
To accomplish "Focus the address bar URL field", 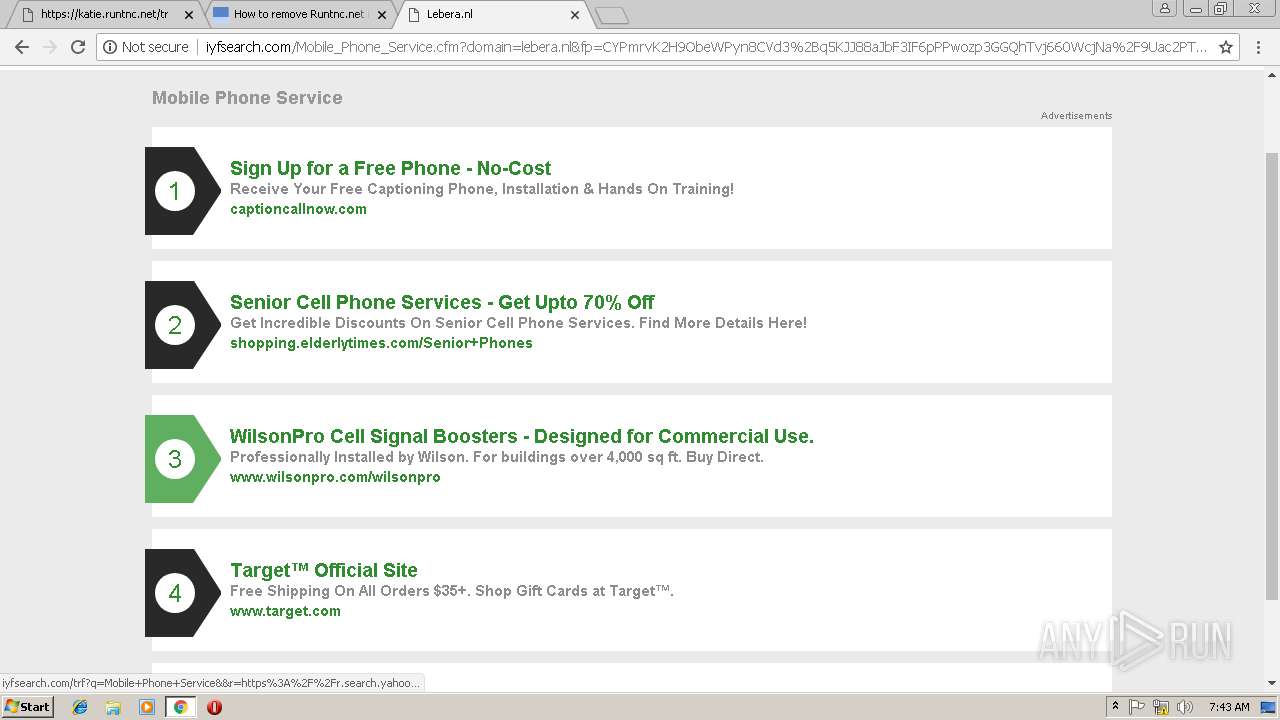I will click(x=706, y=47).
